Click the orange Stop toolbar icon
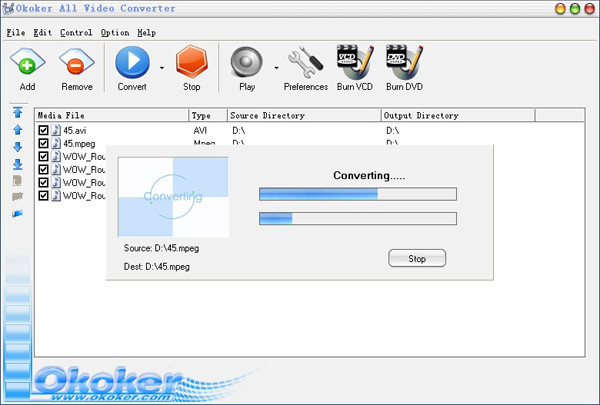Viewport: 600px width, 405px height. [x=192, y=62]
